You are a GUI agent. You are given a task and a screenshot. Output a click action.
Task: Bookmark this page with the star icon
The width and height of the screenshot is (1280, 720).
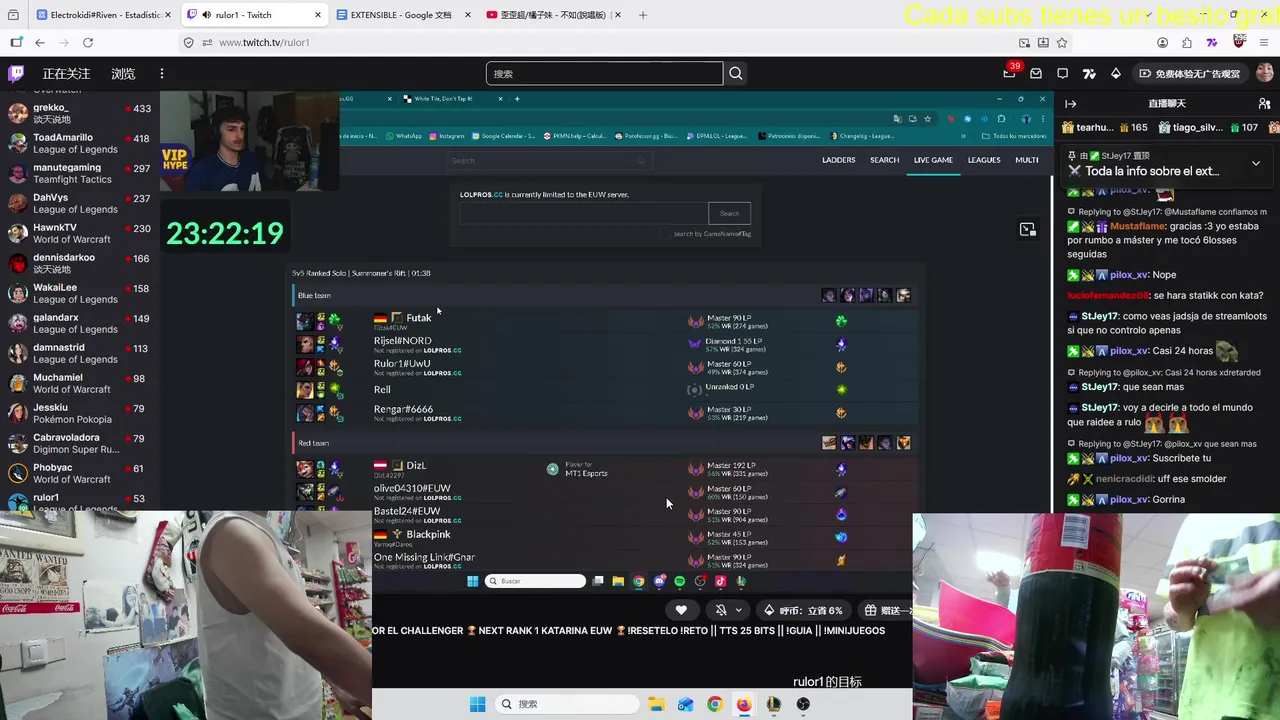point(1062,42)
